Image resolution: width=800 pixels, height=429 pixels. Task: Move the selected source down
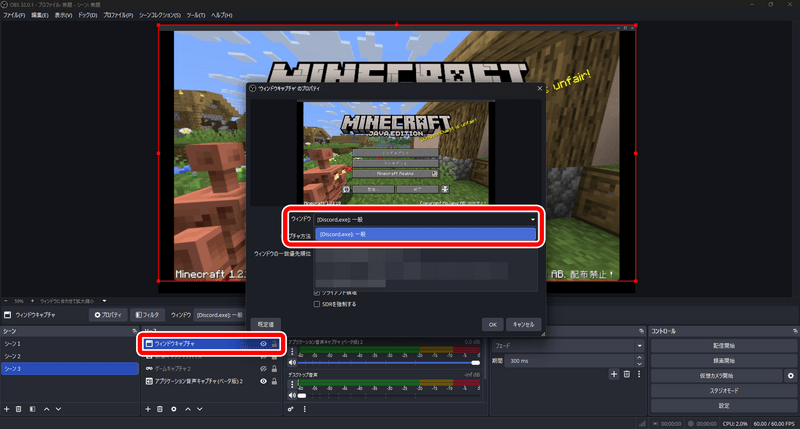coord(199,409)
